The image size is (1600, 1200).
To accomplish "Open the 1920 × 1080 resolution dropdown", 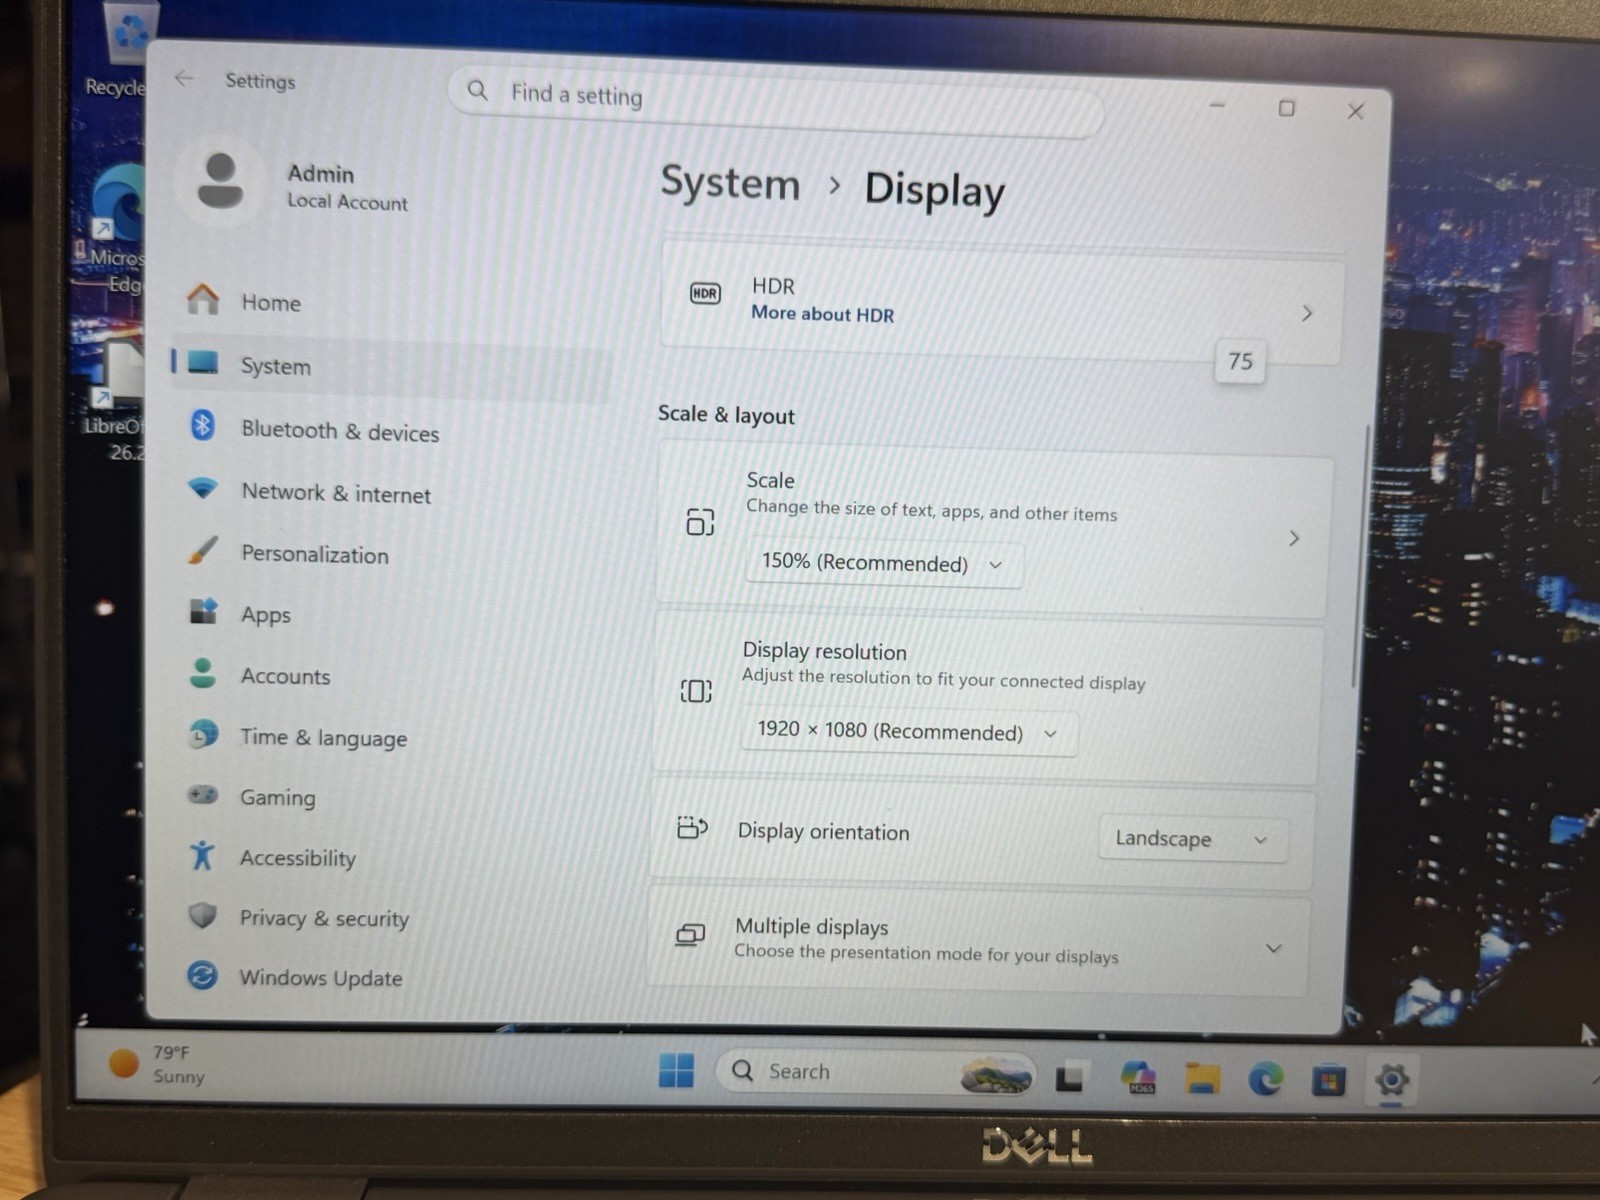I will [x=909, y=732].
